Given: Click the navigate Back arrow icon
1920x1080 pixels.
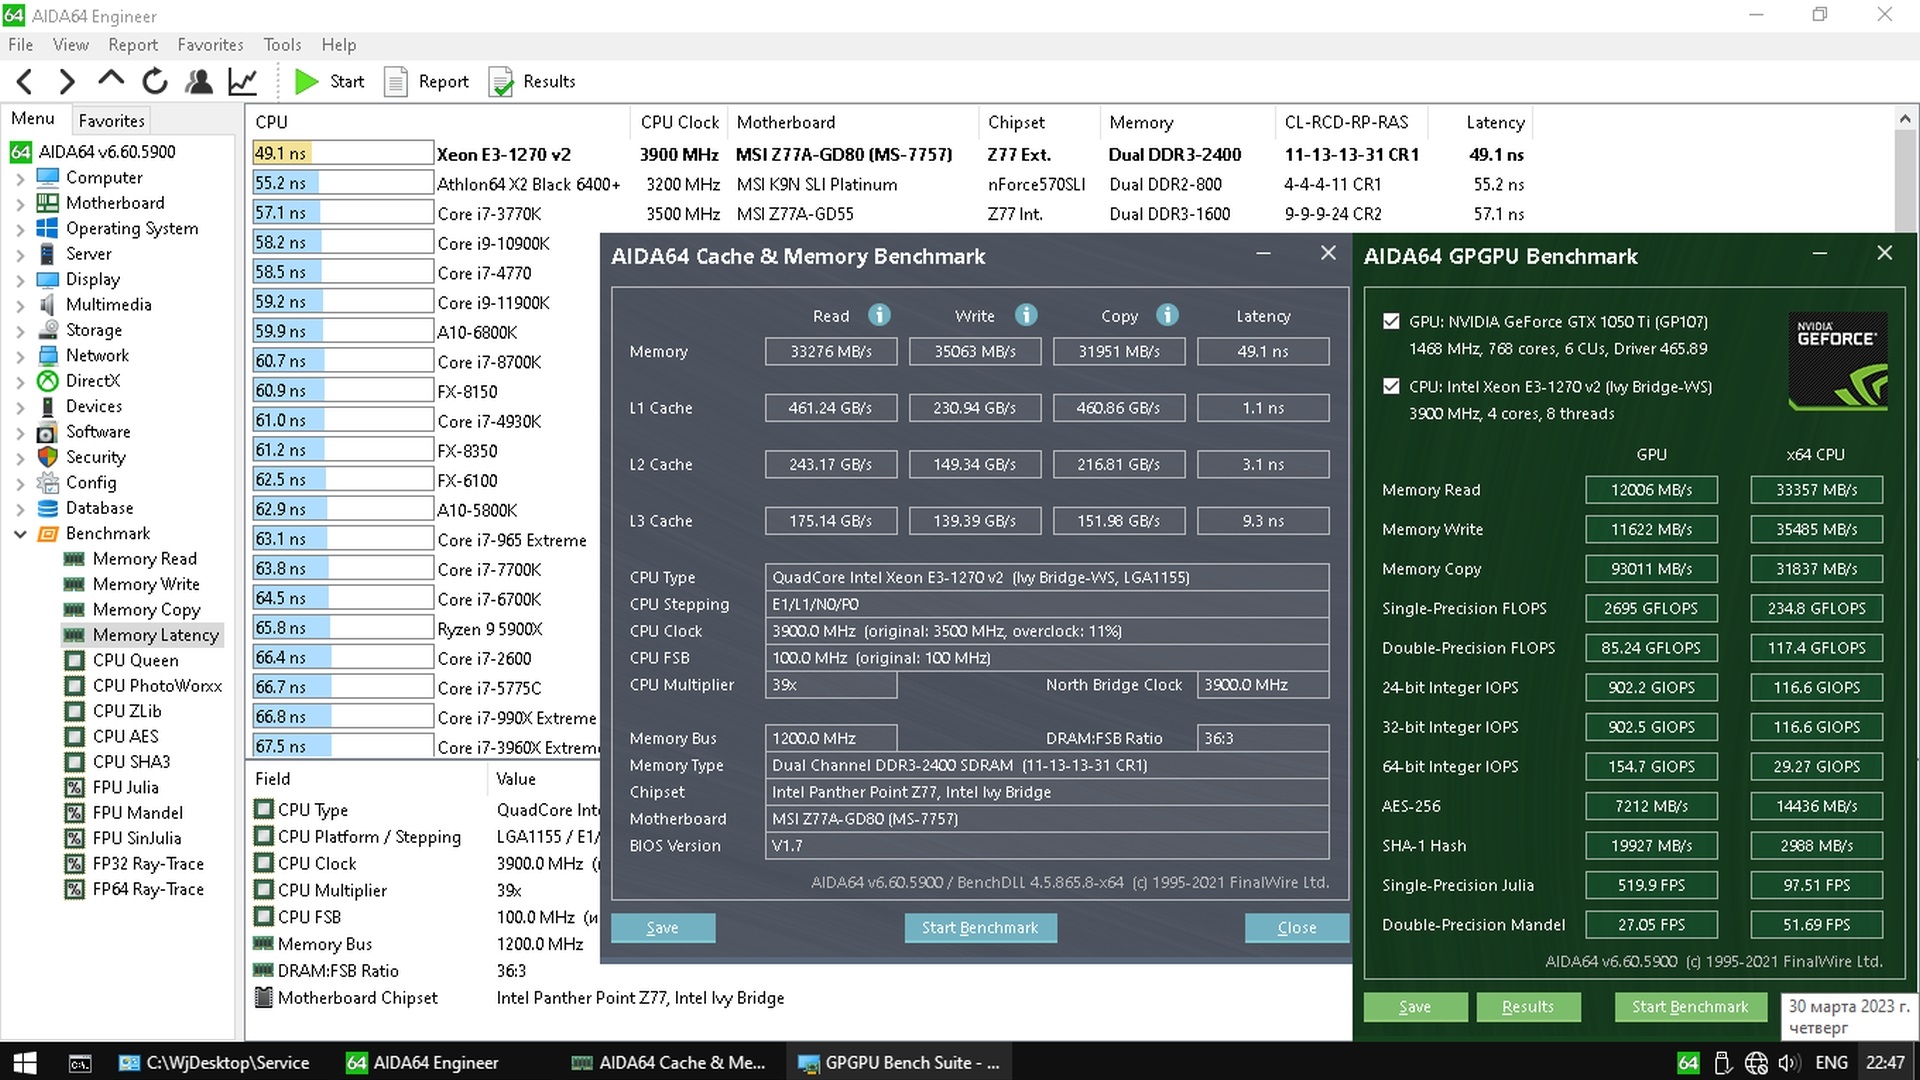Looking at the screenshot, I should [26, 82].
